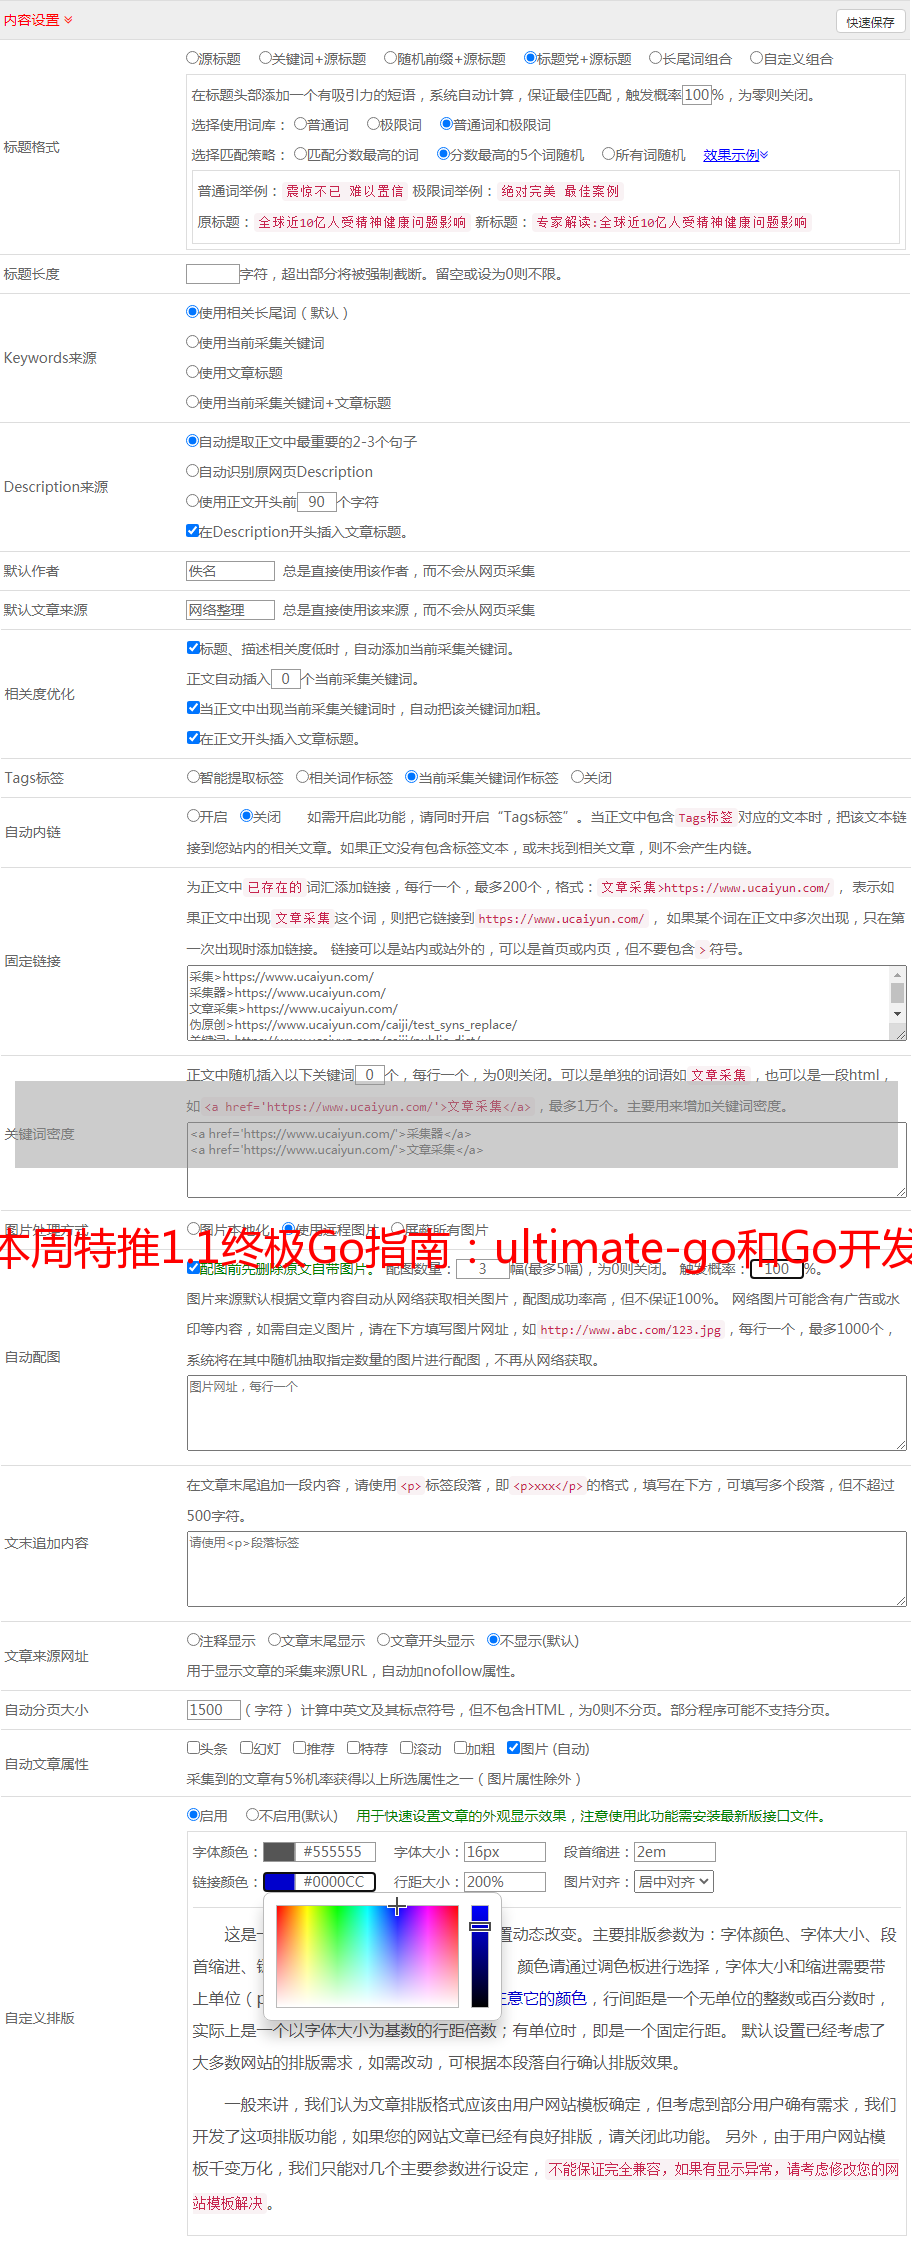Click the 字体颜色 hex input #555555

[x=335, y=1852]
